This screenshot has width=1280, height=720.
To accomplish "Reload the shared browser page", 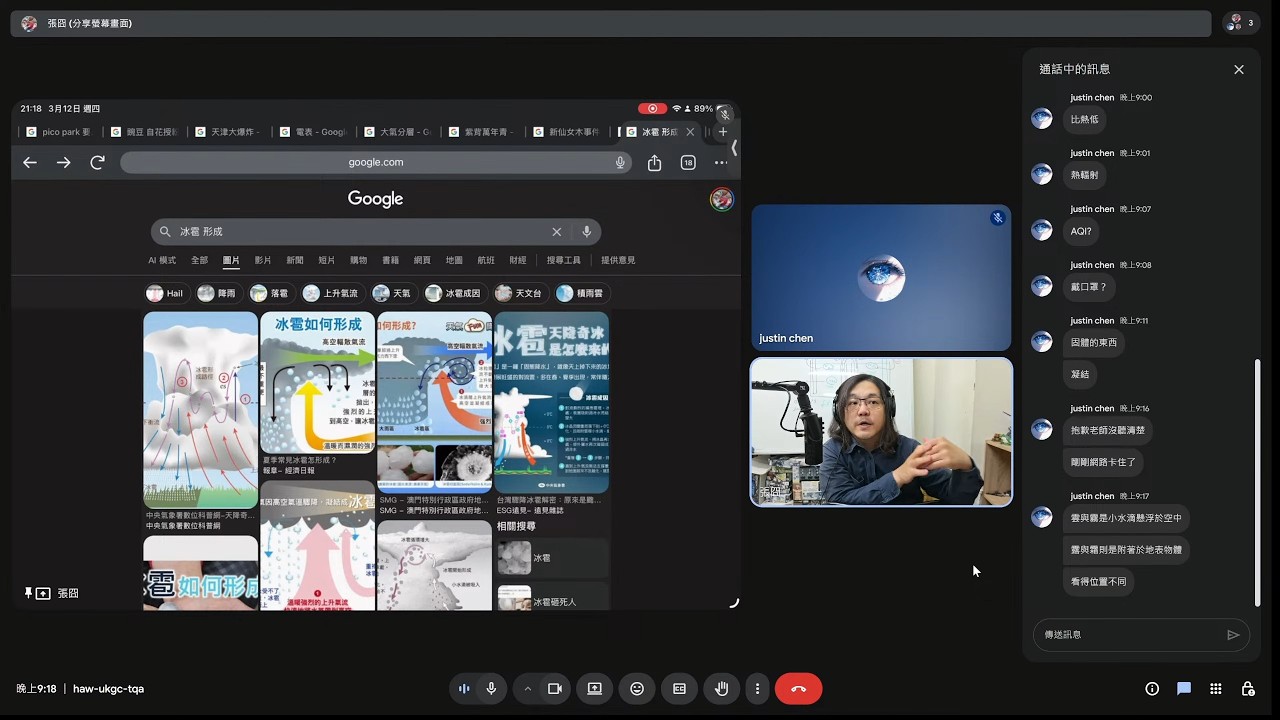I will (97, 162).
